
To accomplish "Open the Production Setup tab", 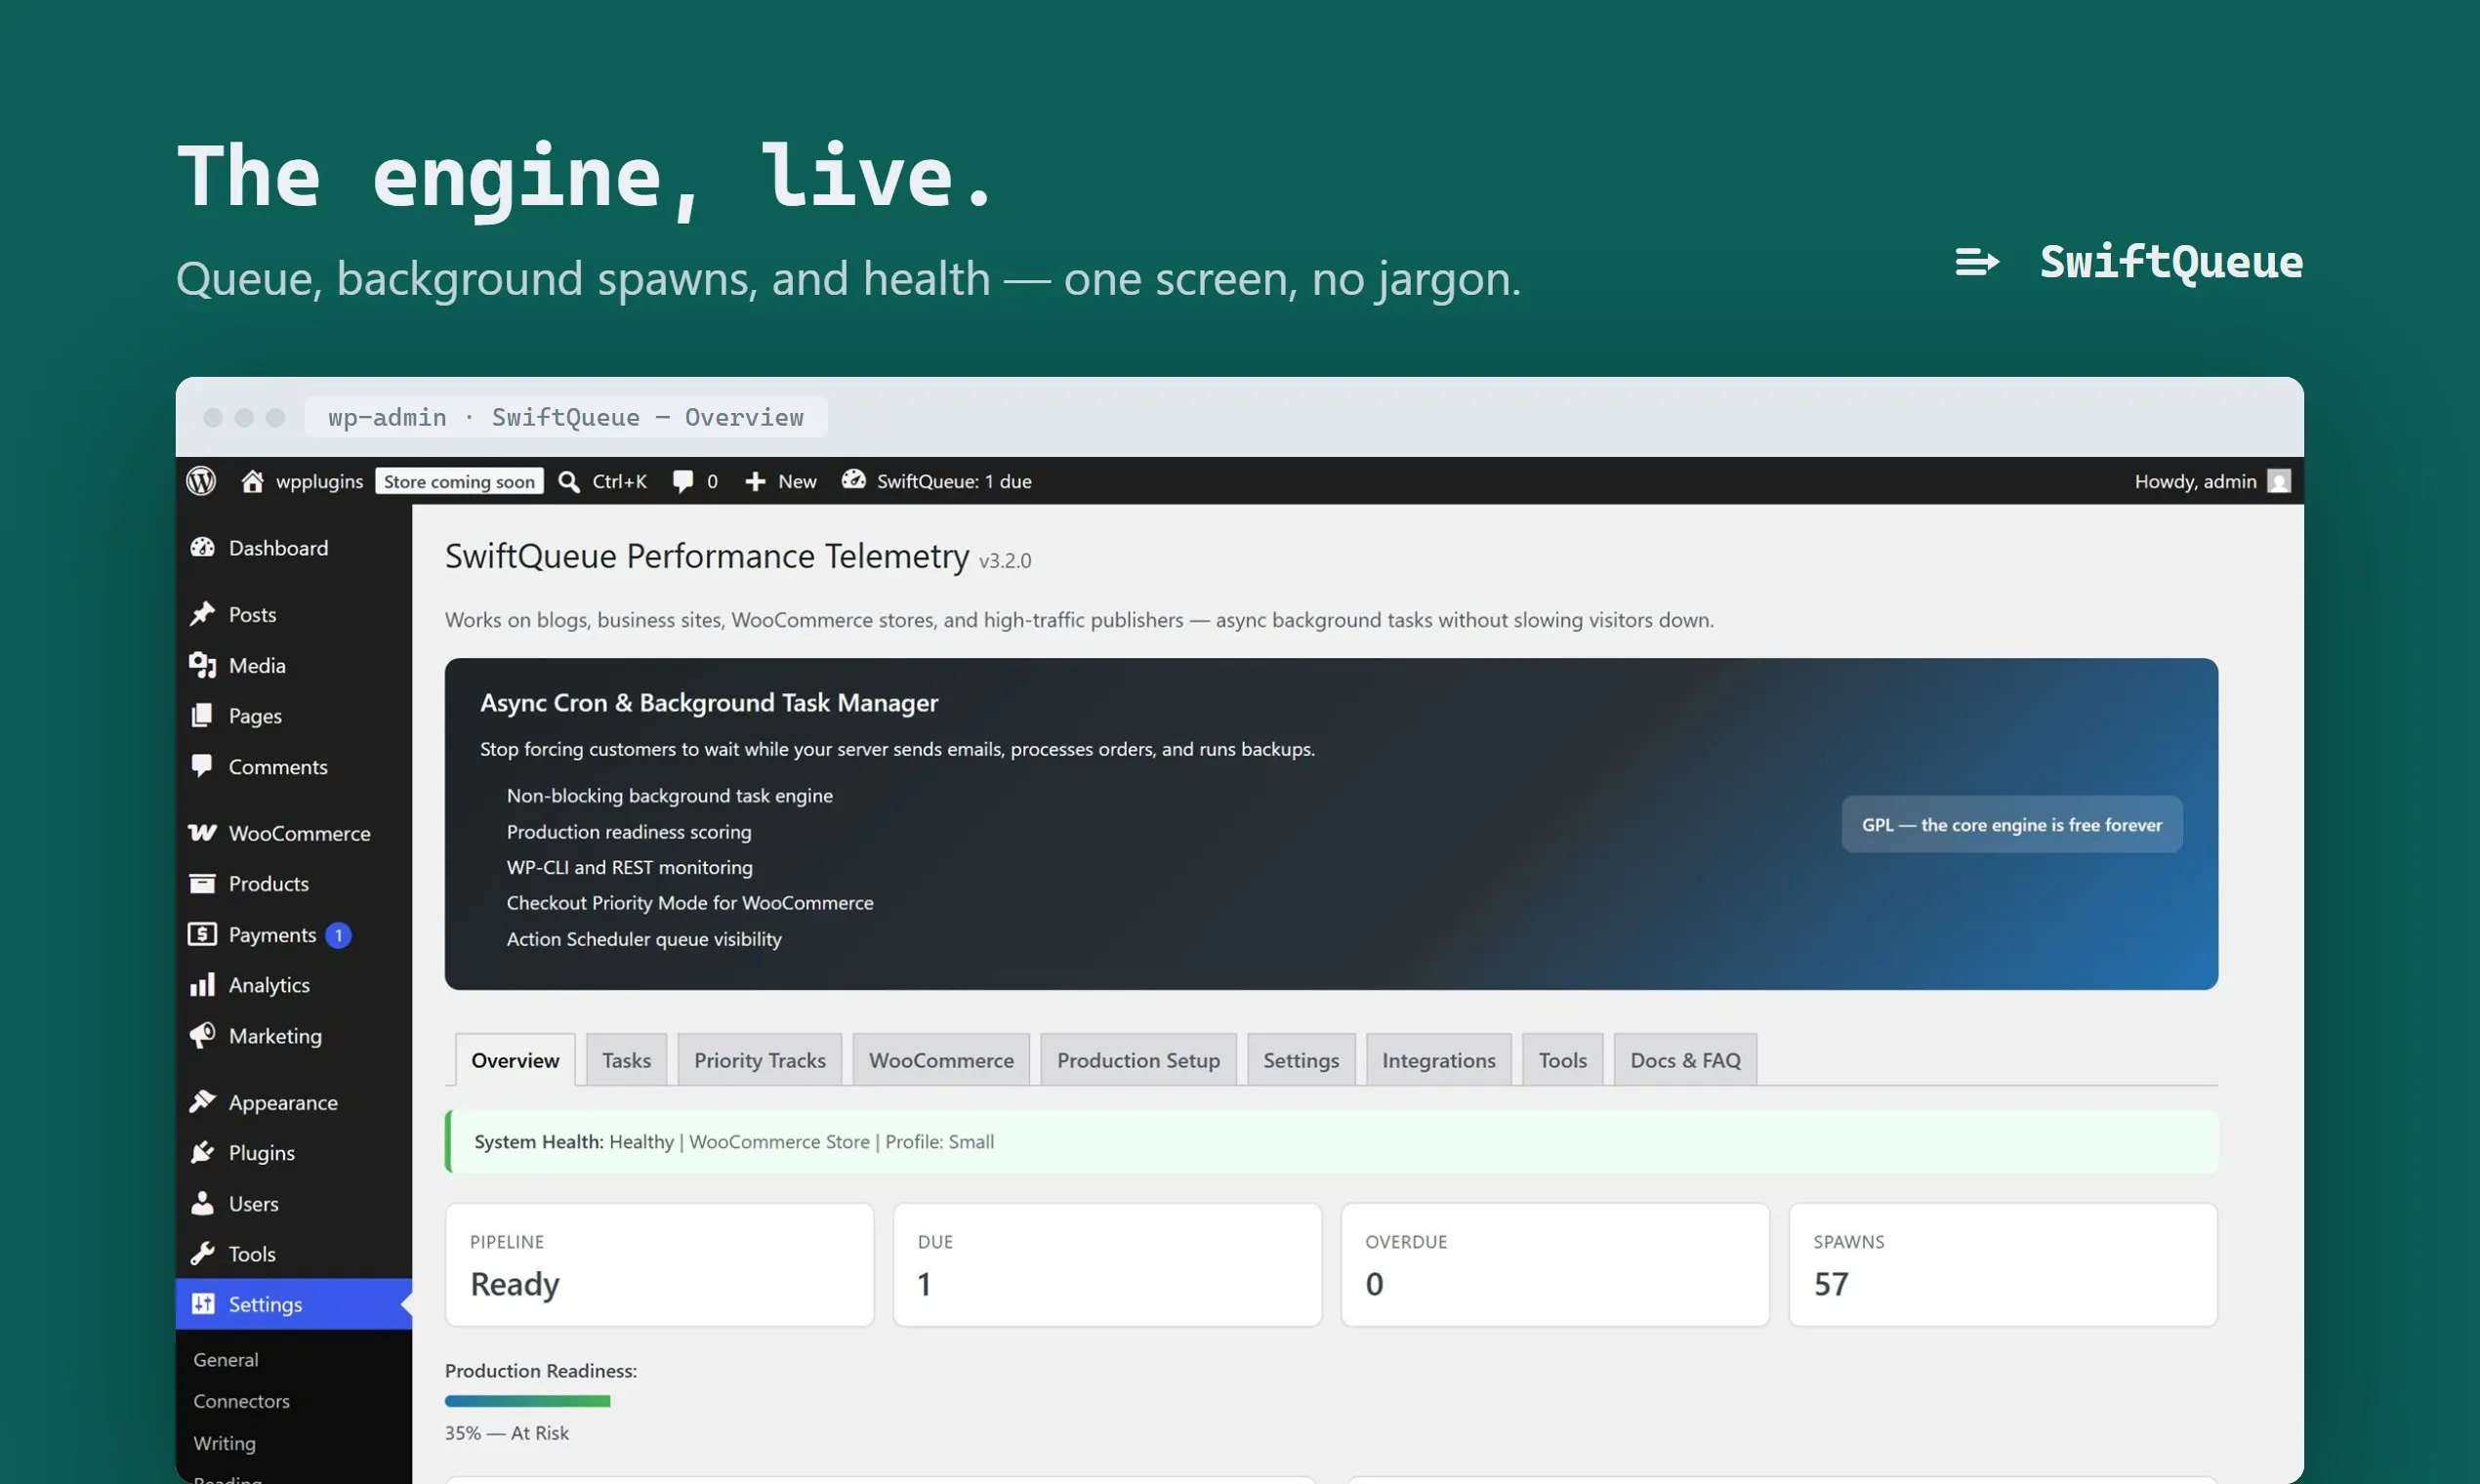I will [1138, 1060].
